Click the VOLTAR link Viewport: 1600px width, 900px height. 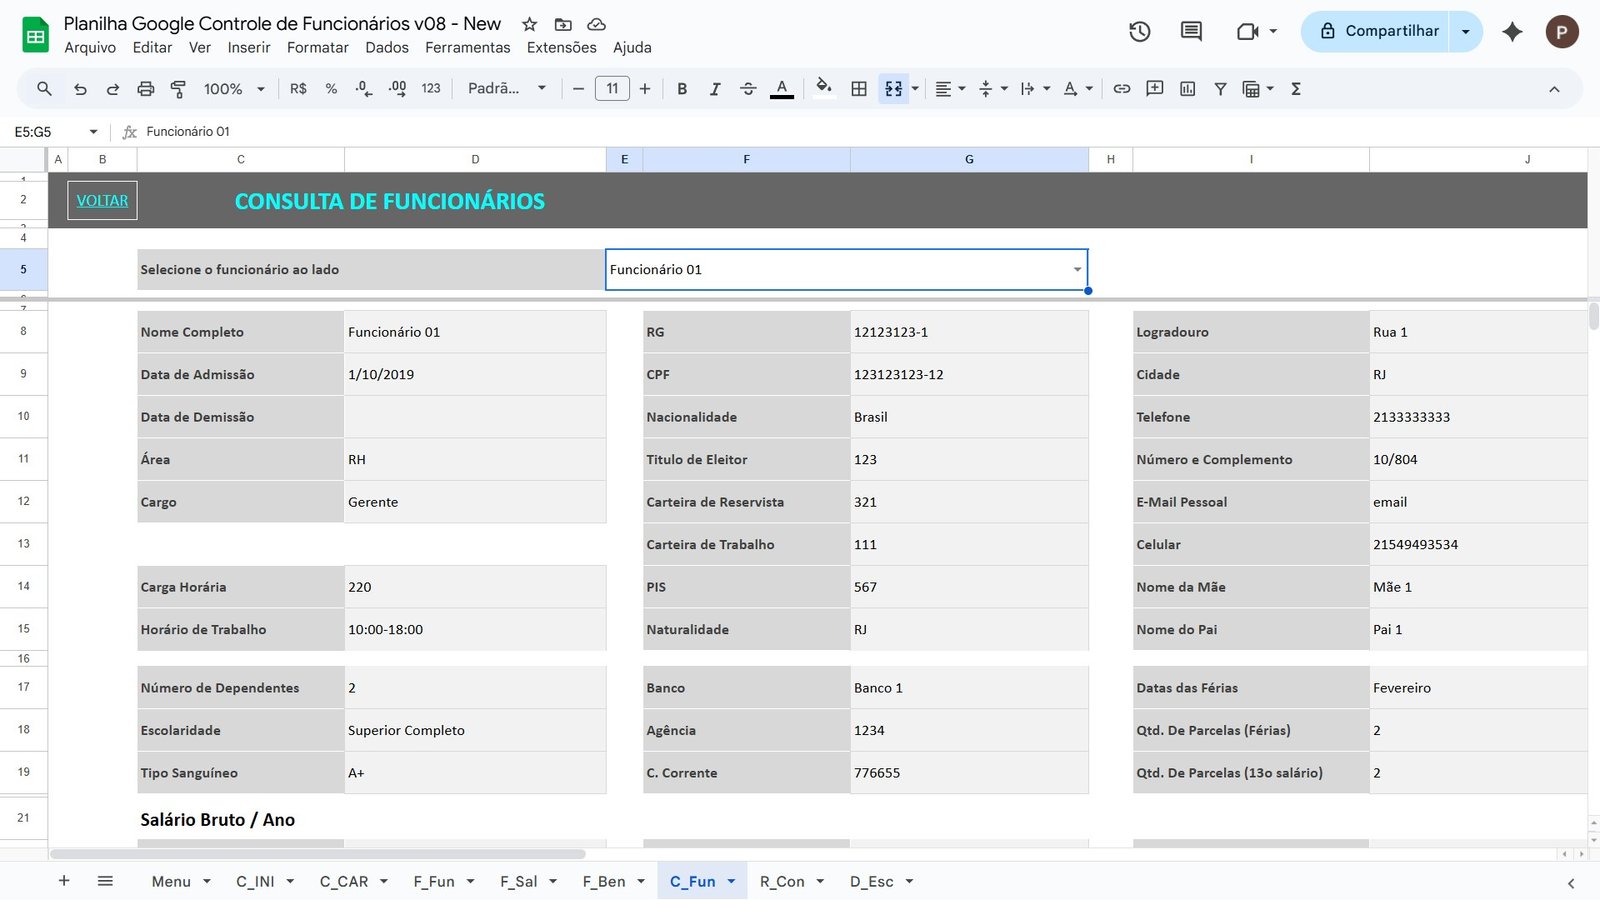coord(101,200)
